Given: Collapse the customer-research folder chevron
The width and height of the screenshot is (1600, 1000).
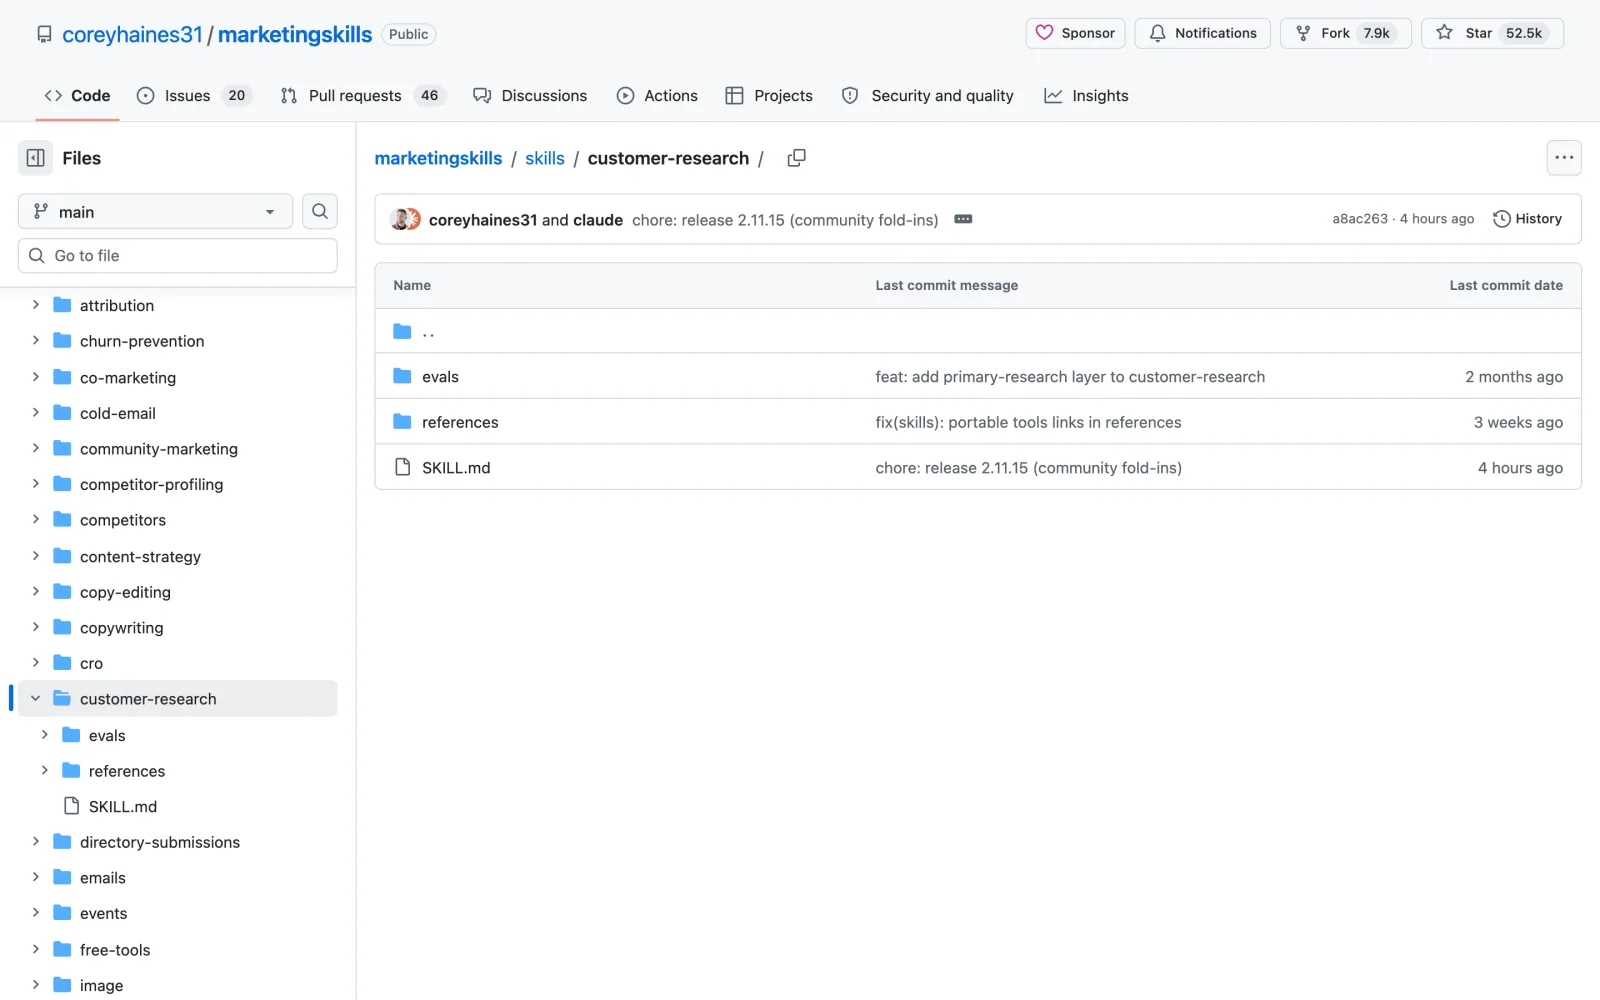Looking at the screenshot, I should [x=35, y=698].
